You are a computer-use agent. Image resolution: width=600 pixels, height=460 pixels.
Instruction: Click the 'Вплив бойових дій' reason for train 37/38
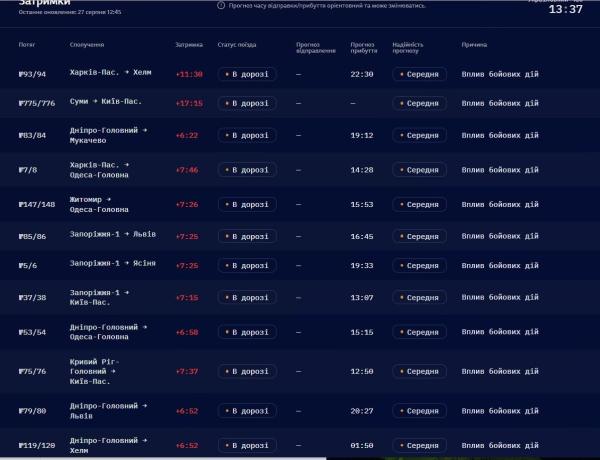click(x=500, y=297)
